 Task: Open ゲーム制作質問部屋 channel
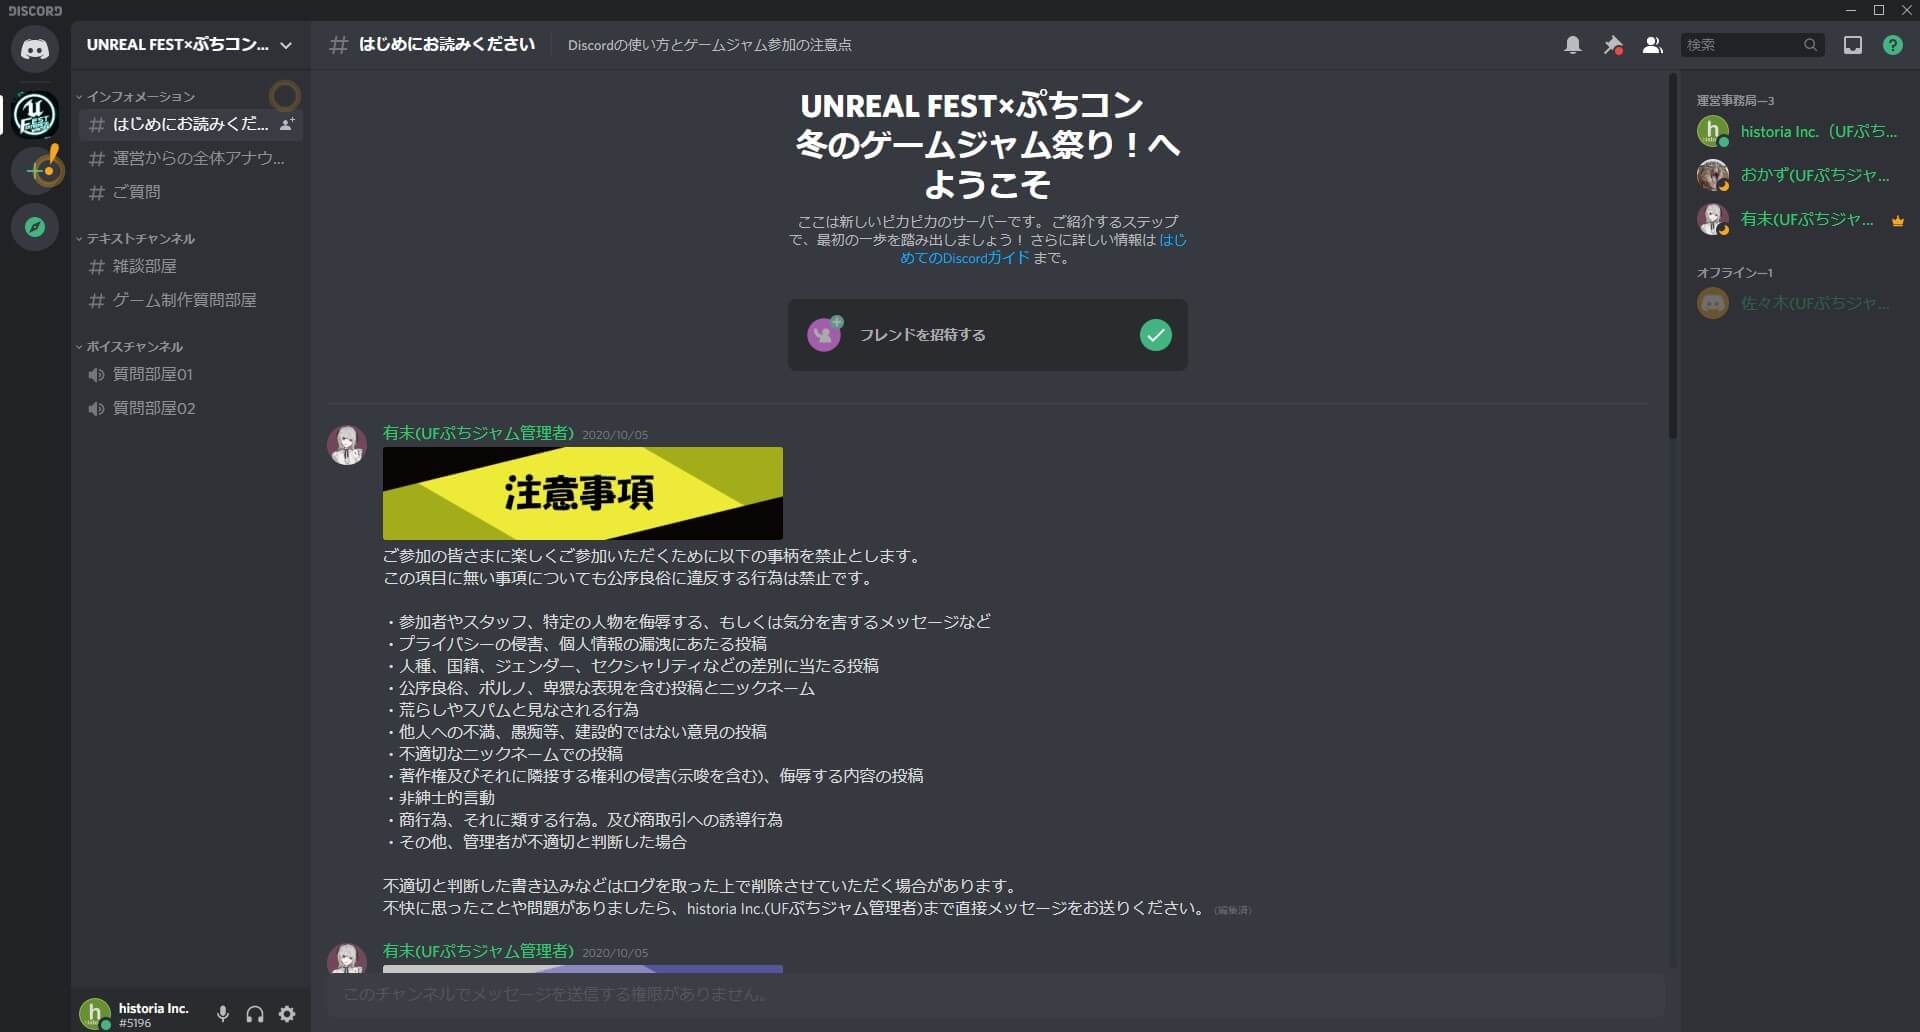tap(190, 300)
